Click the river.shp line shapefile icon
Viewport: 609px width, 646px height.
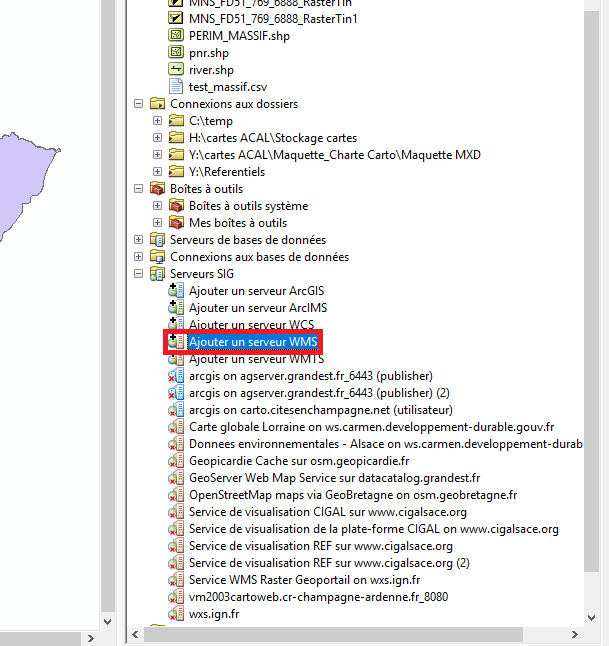(x=176, y=69)
